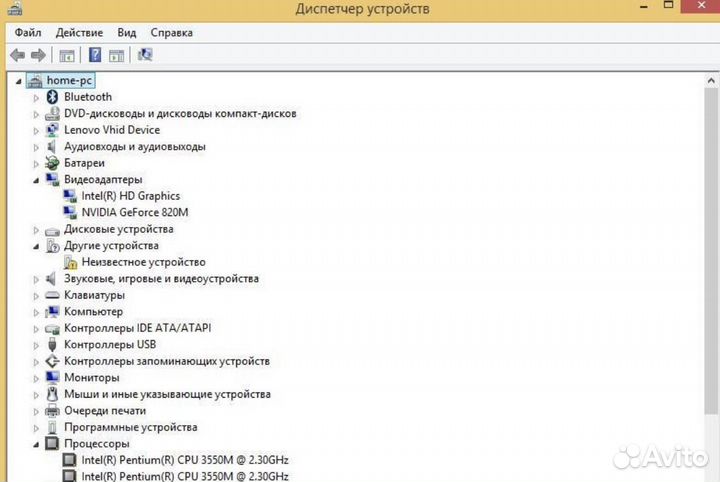Expand Звуковые, игровые и видеоустройства arrow

[36, 280]
